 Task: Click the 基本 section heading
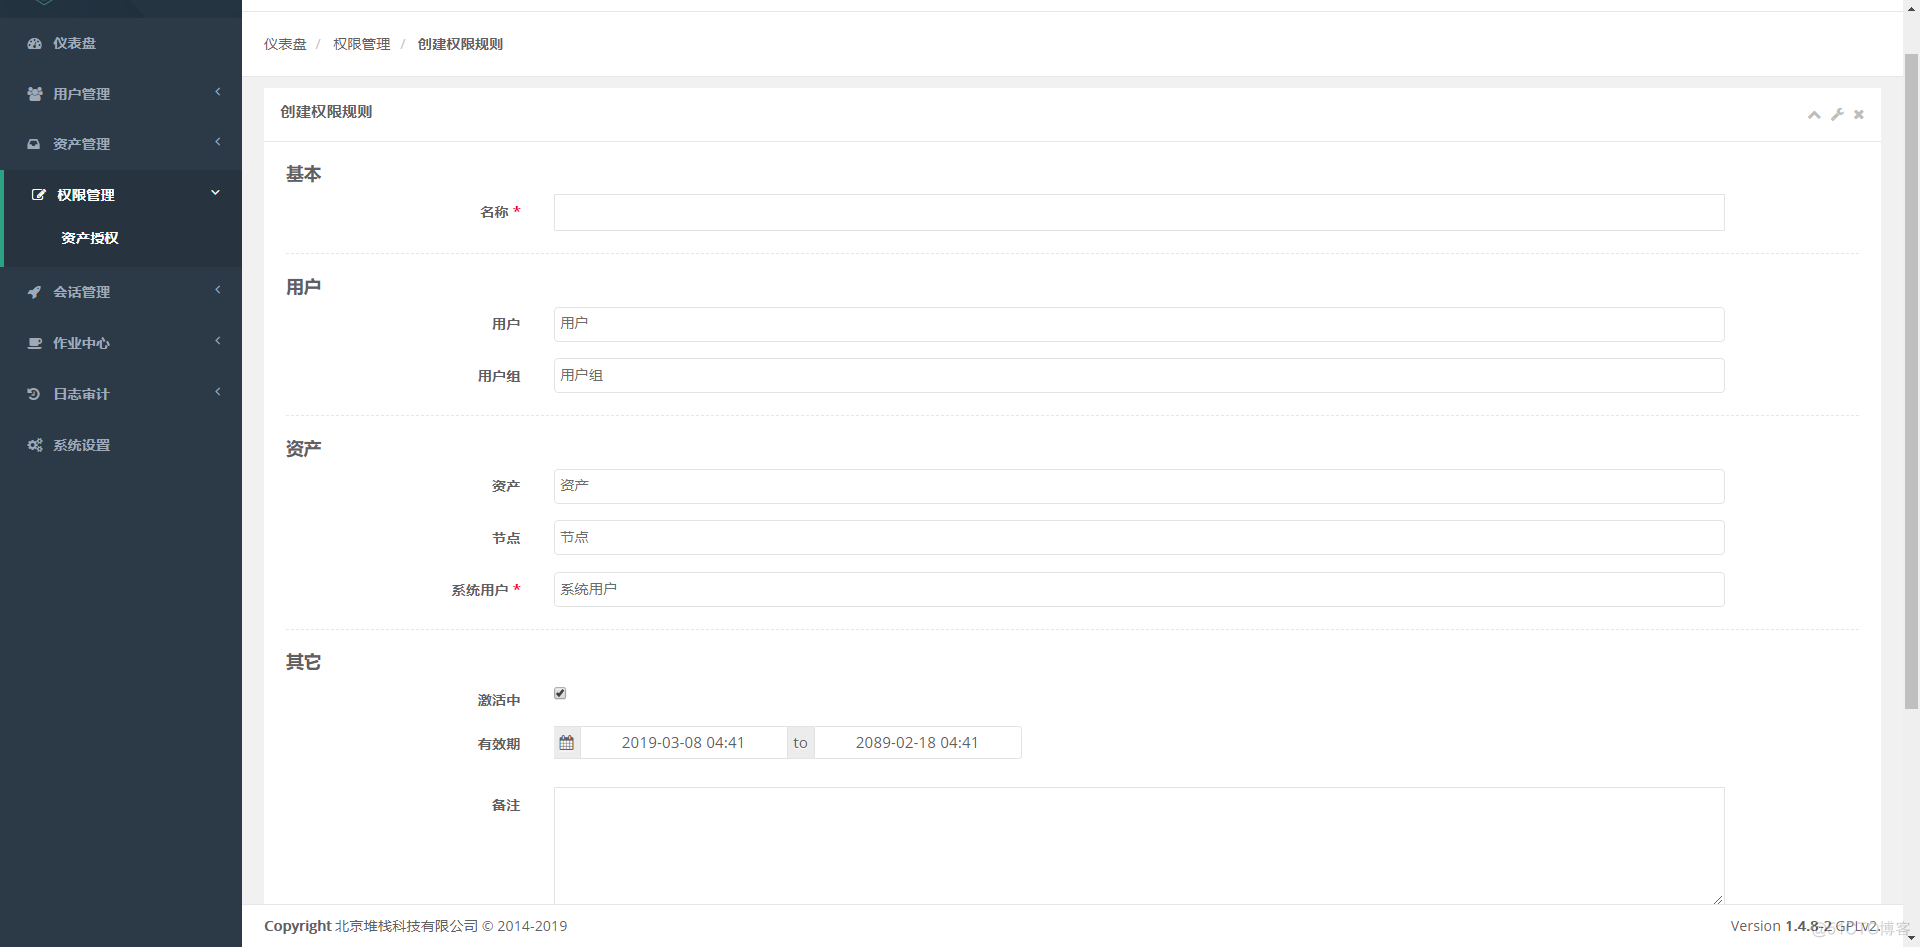click(x=304, y=174)
